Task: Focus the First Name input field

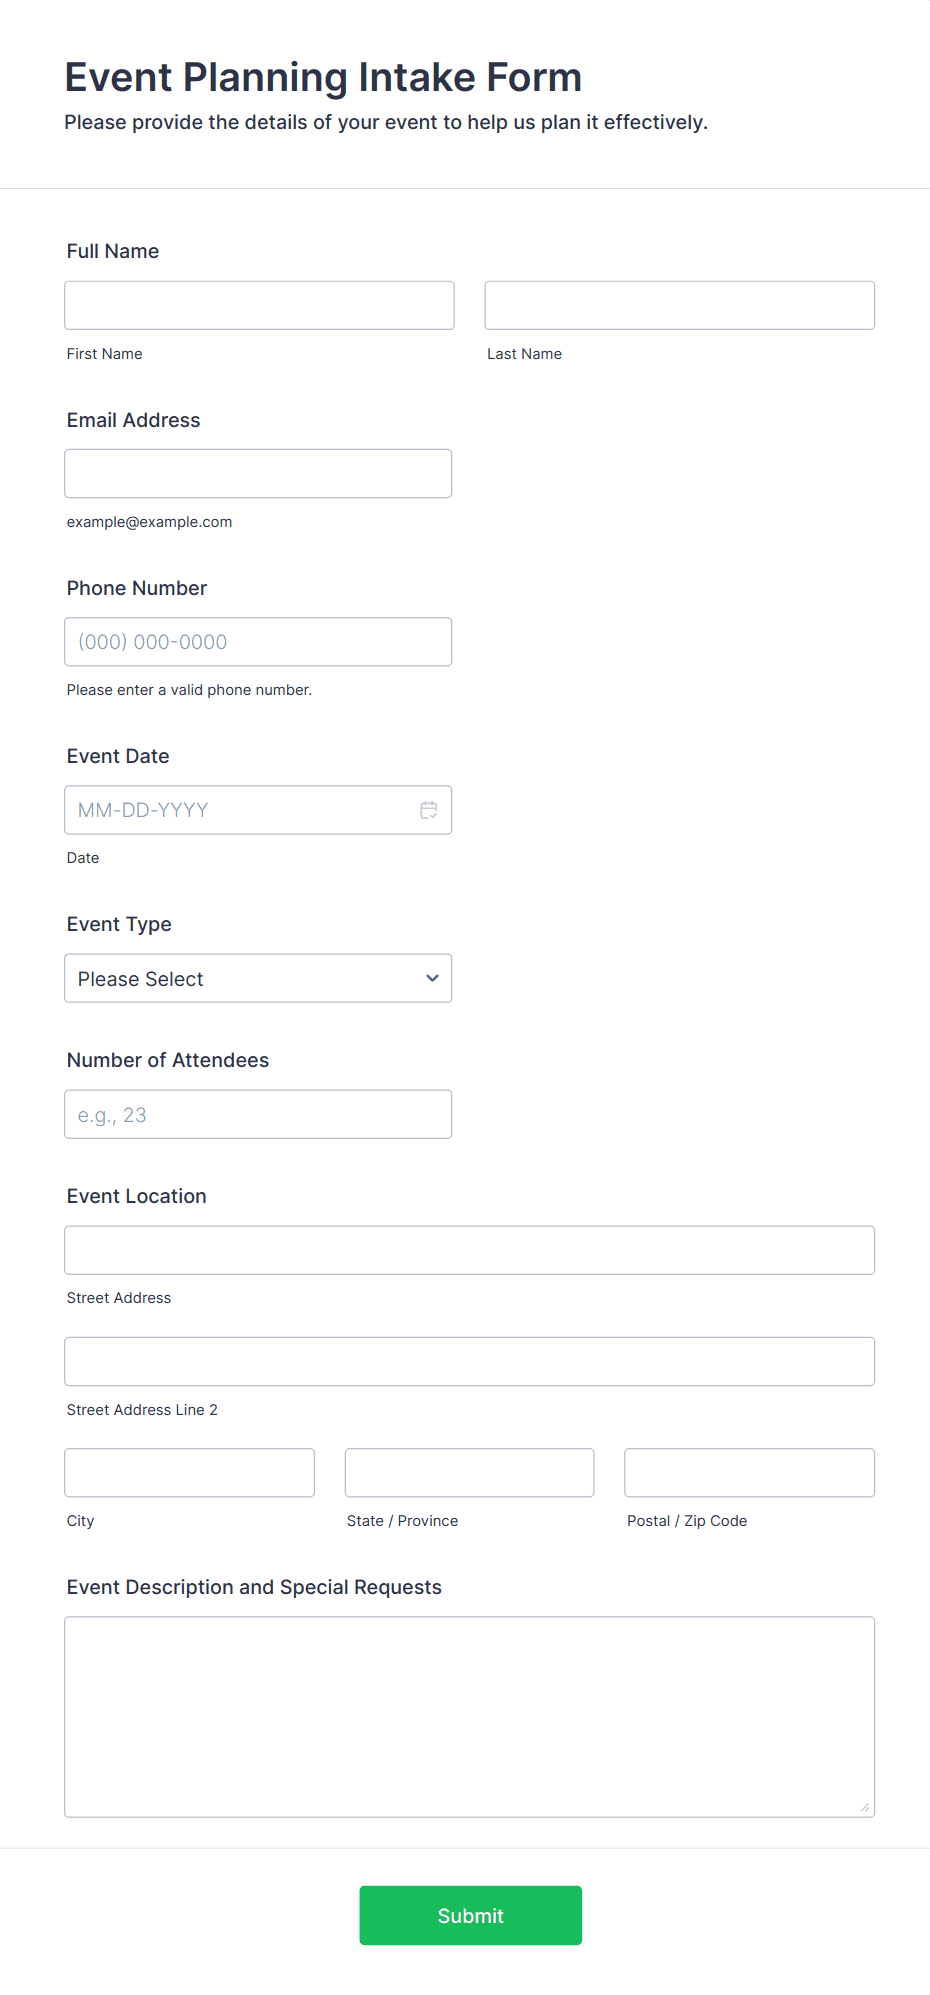Action: [259, 305]
